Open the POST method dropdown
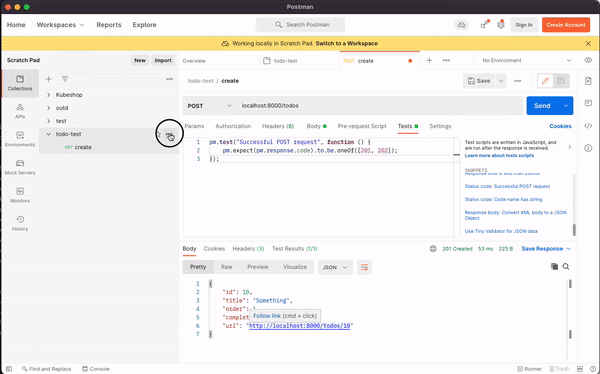The height and width of the screenshot is (374, 600). [209, 106]
